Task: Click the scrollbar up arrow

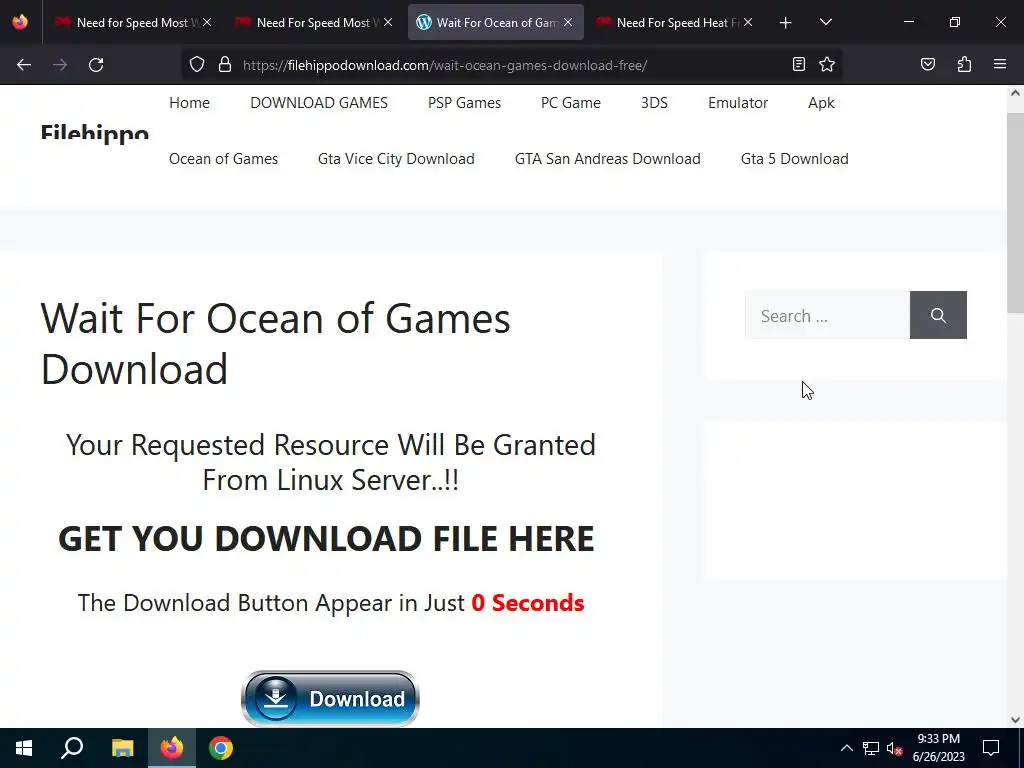Action: click(x=1015, y=93)
